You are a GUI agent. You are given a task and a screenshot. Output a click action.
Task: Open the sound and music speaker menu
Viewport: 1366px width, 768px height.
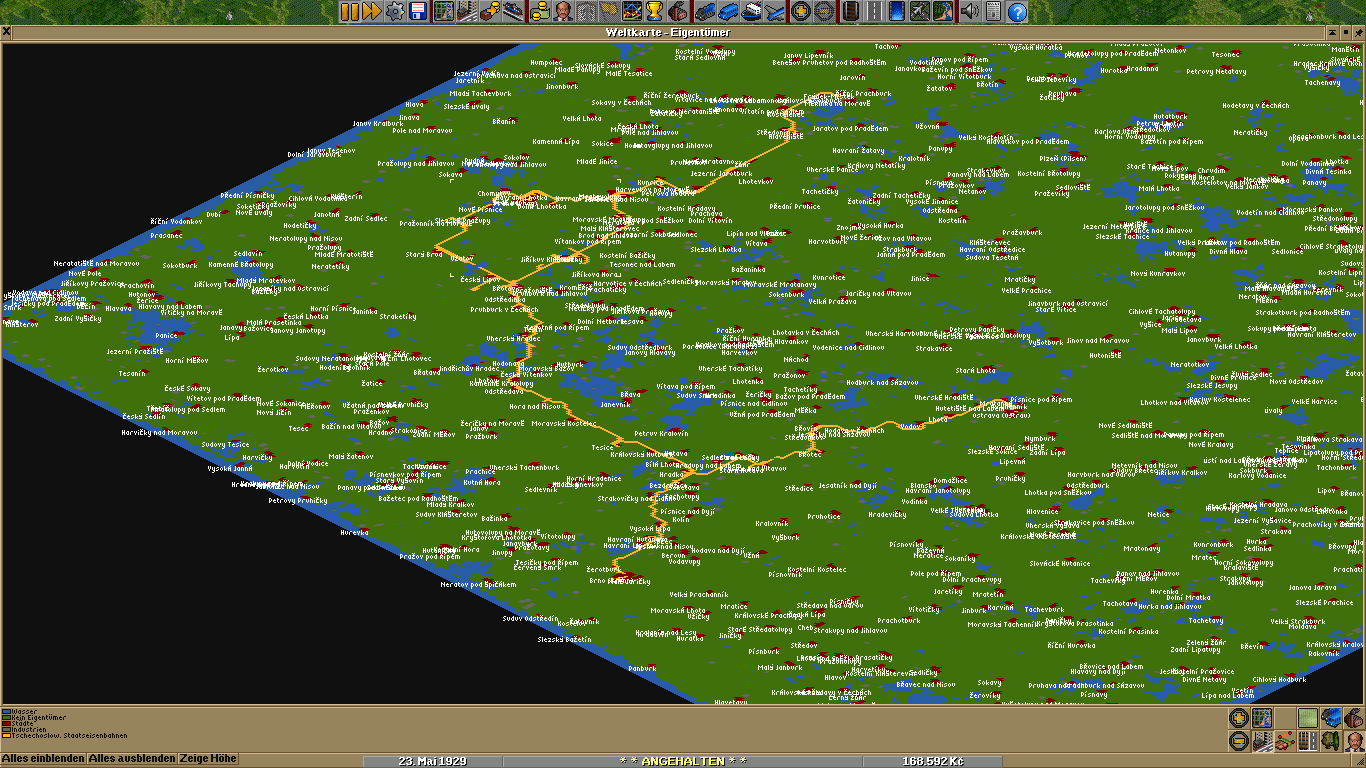[968, 12]
